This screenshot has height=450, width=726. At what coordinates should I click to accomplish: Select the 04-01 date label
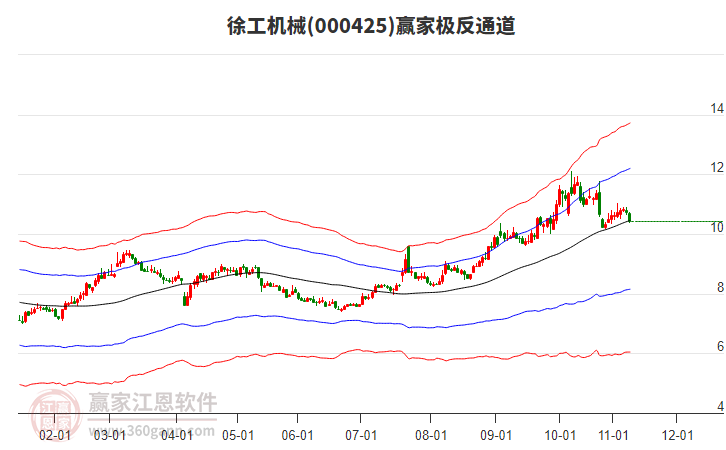click(177, 435)
